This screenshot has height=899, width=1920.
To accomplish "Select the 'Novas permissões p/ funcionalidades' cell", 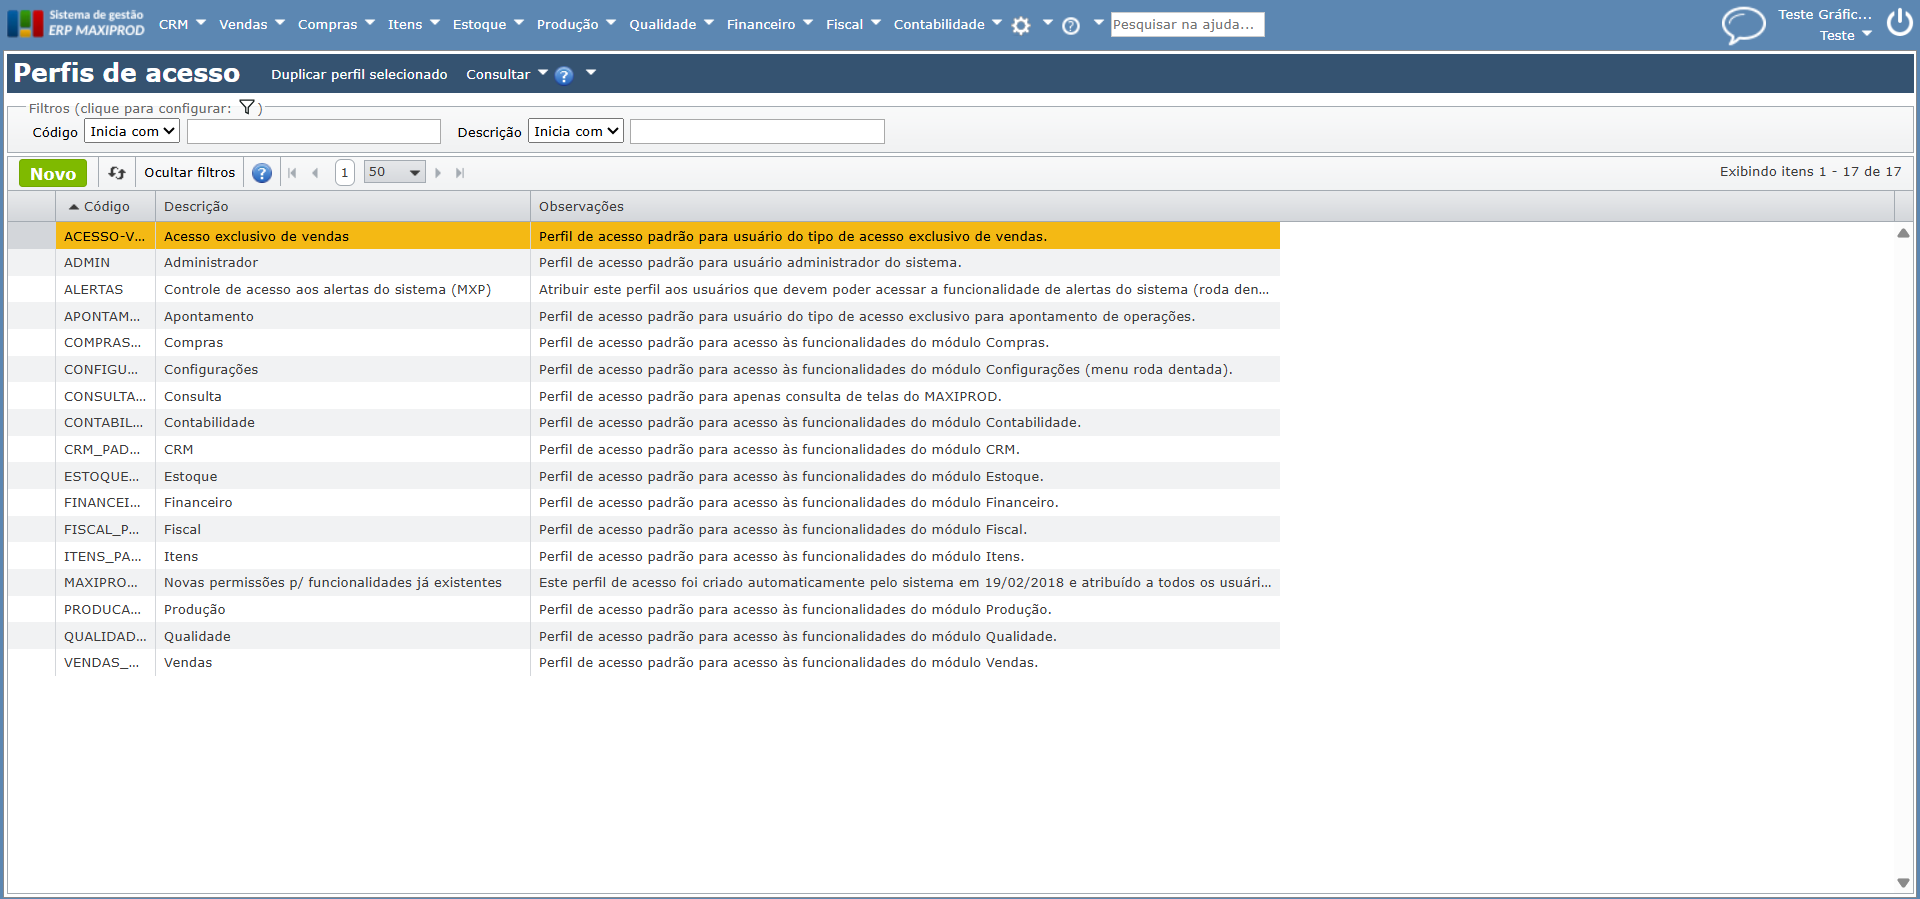I will coord(342,583).
